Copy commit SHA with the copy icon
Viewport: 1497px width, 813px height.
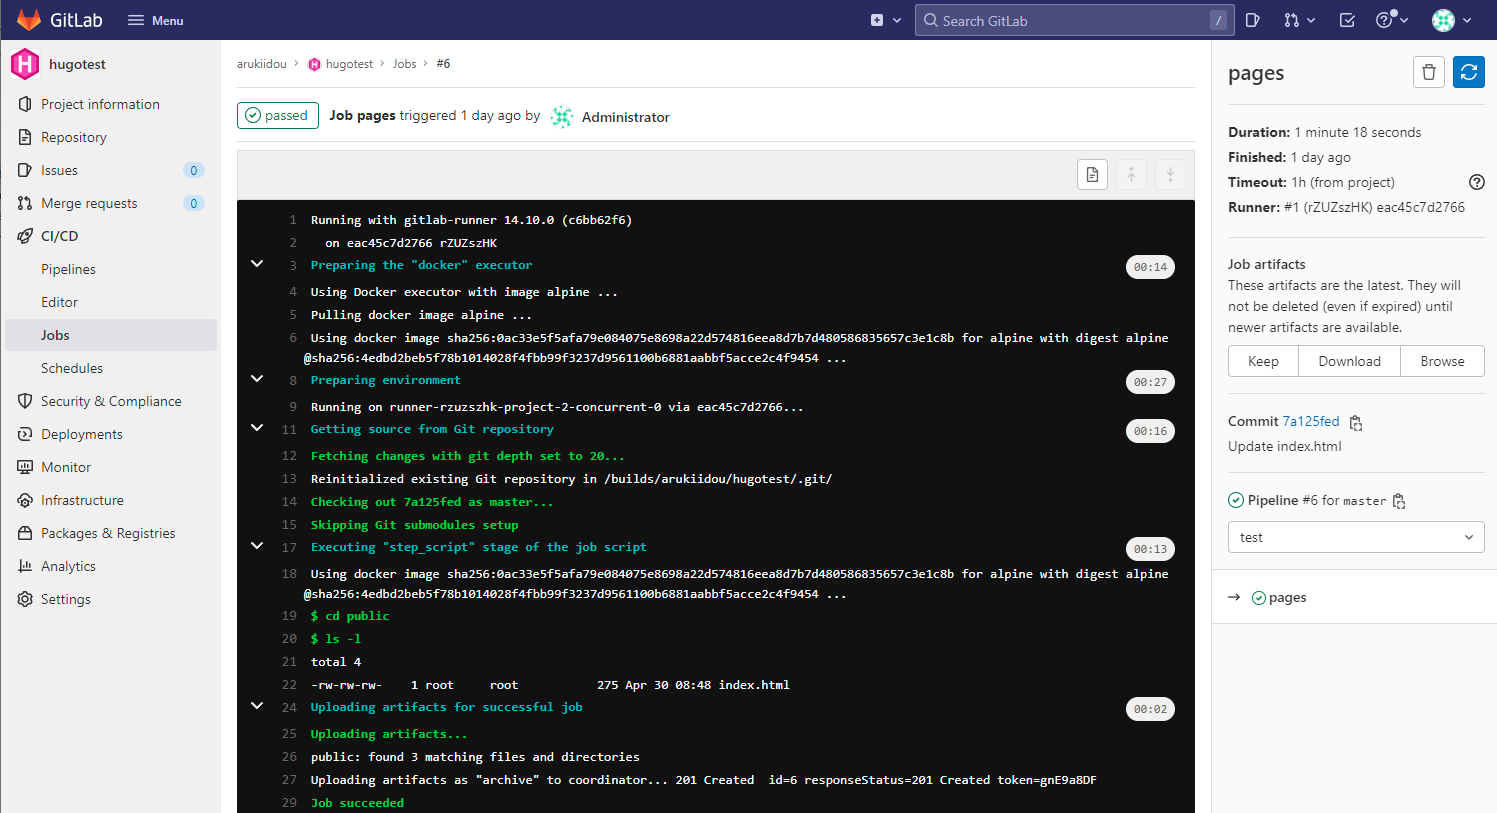coord(1356,423)
